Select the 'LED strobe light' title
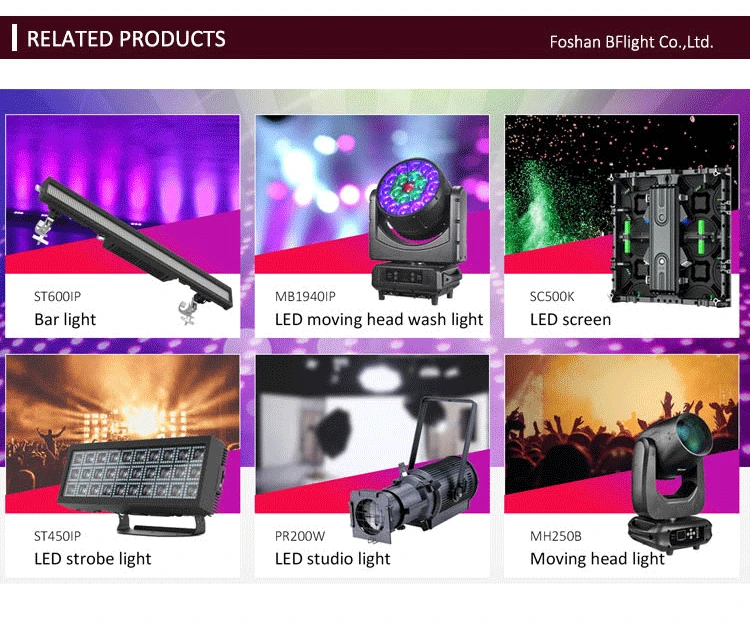This screenshot has width=750, height=627. (x=93, y=559)
